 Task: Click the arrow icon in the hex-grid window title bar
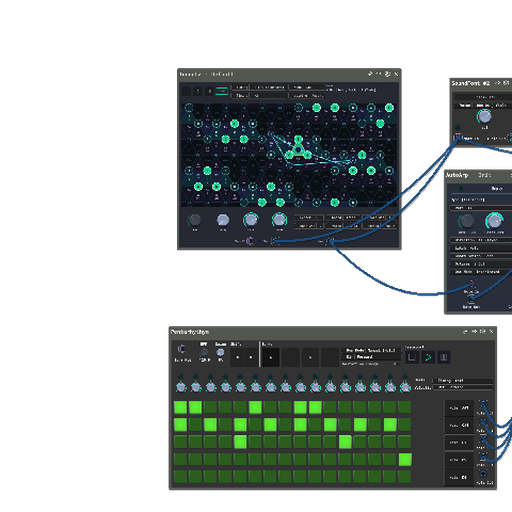pyautogui.click(x=379, y=74)
